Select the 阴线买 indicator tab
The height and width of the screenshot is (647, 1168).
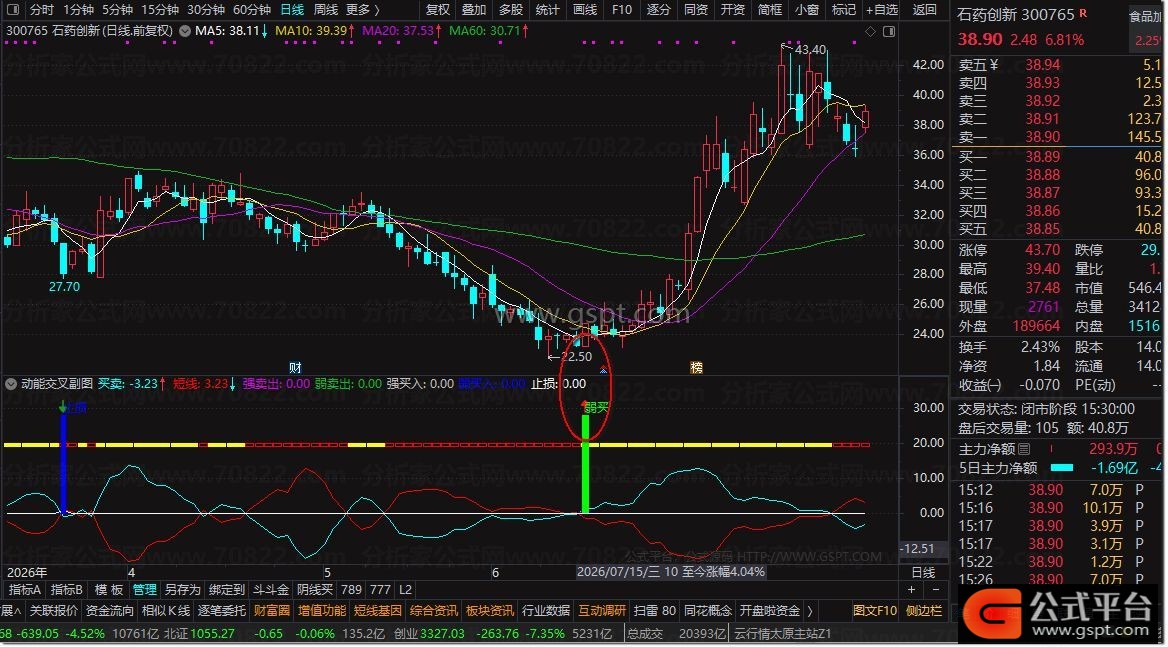click(315, 590)
